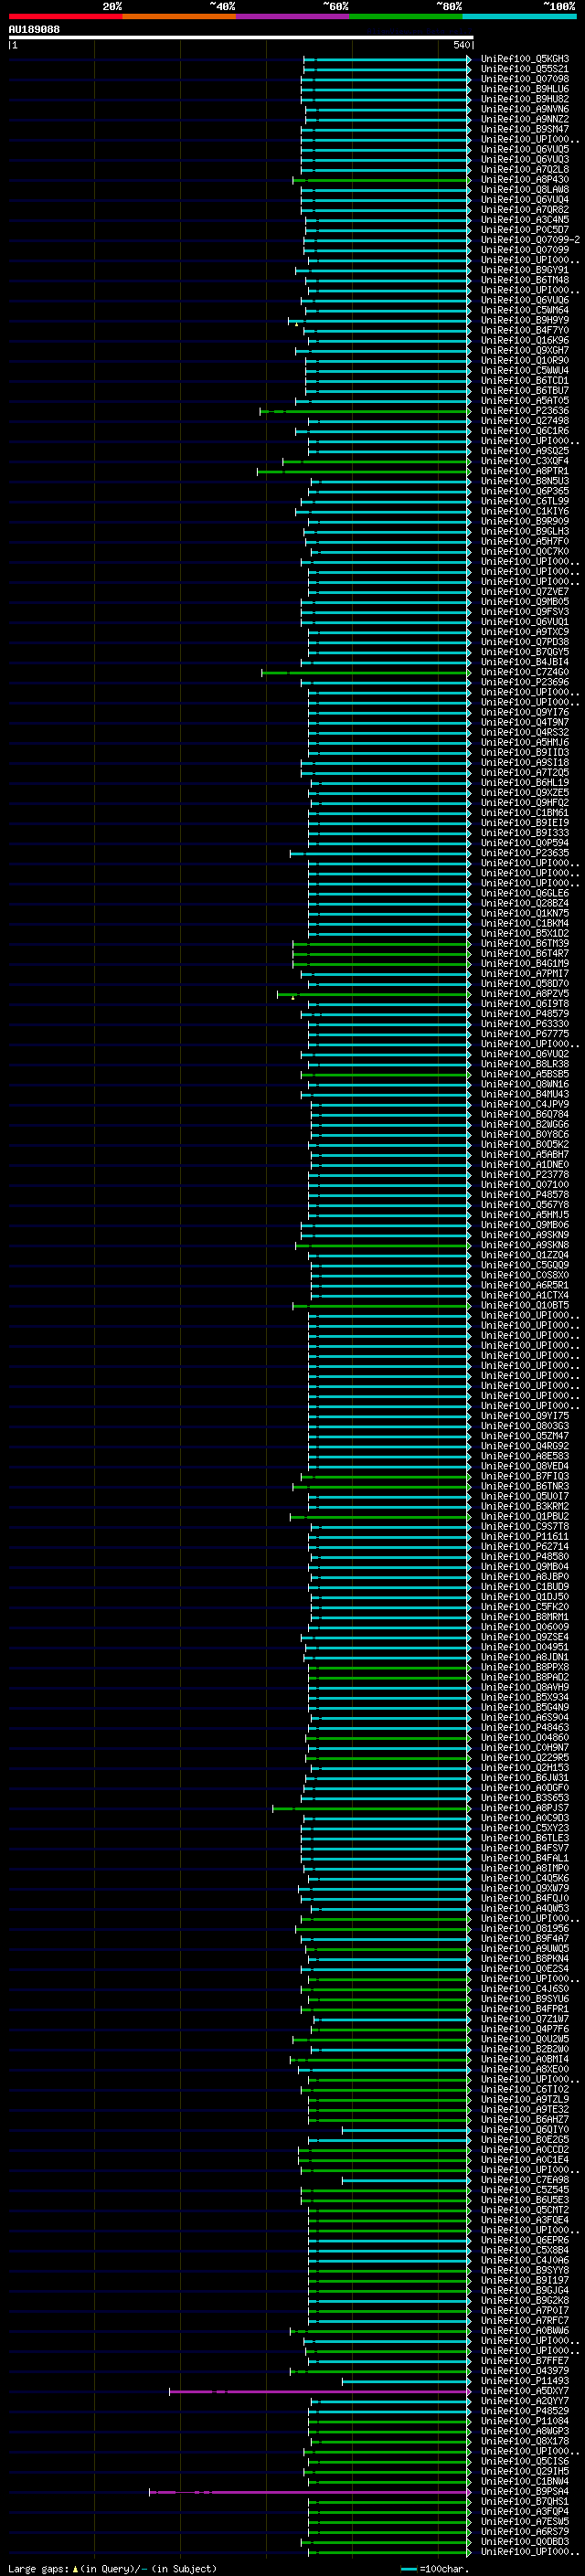Click the UniRef100_A5BSB5 label

click(525, 1075)
